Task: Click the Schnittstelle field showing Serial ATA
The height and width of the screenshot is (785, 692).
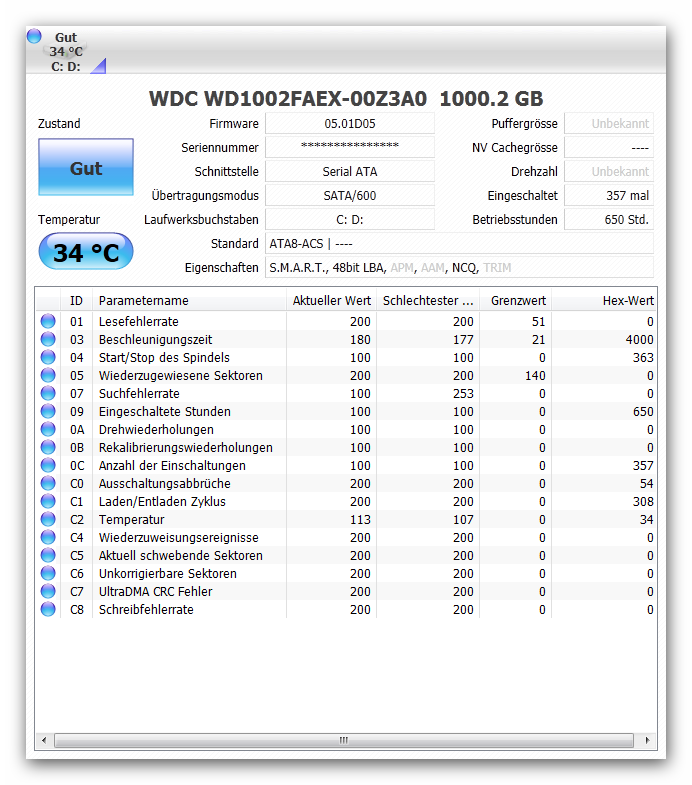Action: [350, 171]
